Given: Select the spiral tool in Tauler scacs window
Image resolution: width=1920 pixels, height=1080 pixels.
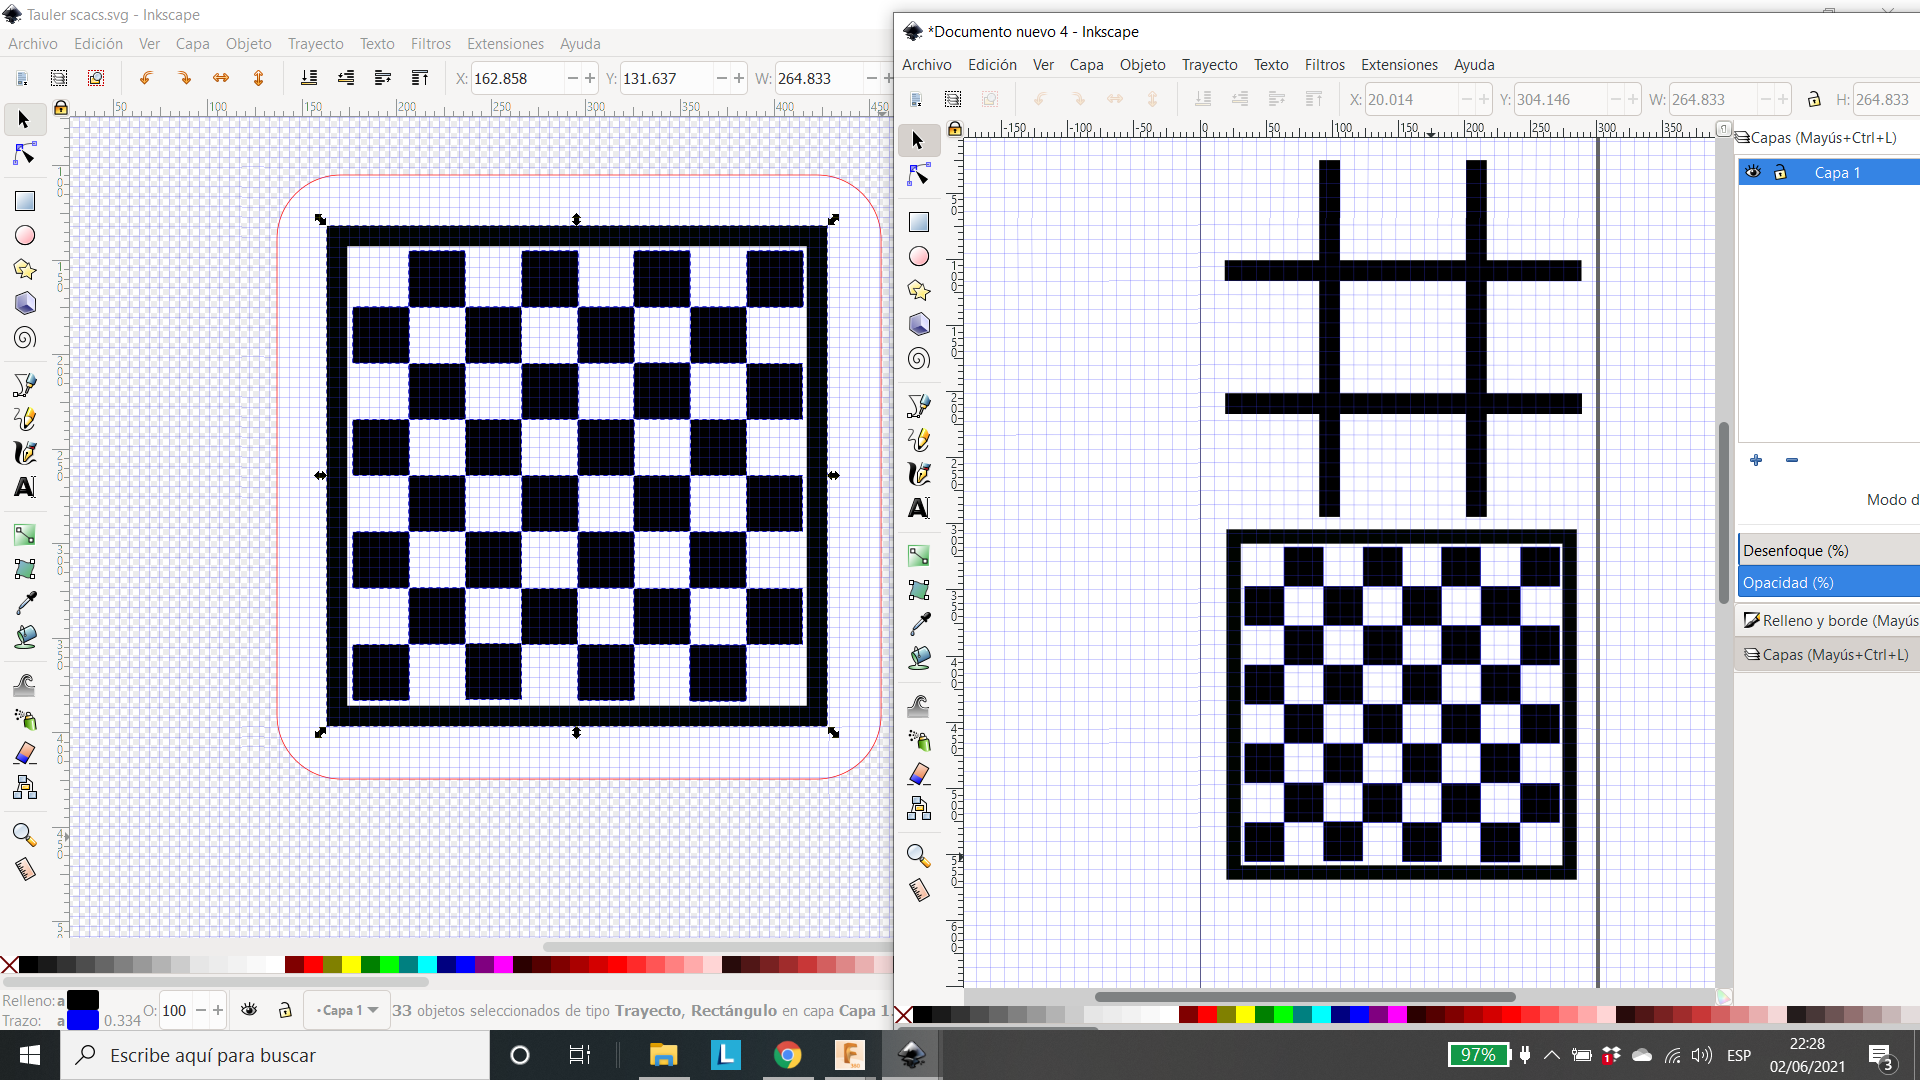Looking at the screenshot, I should (x=24, y=338).
